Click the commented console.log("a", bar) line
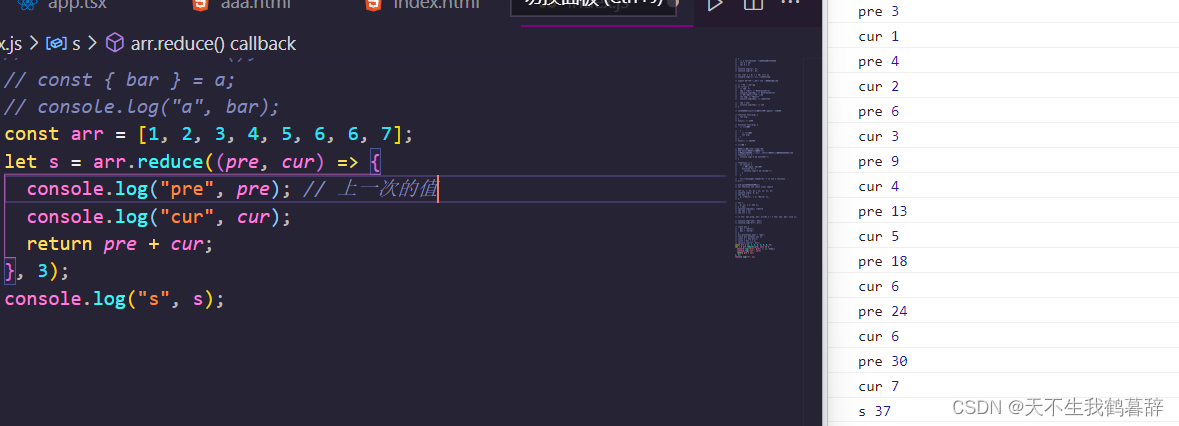 [142, 107]
